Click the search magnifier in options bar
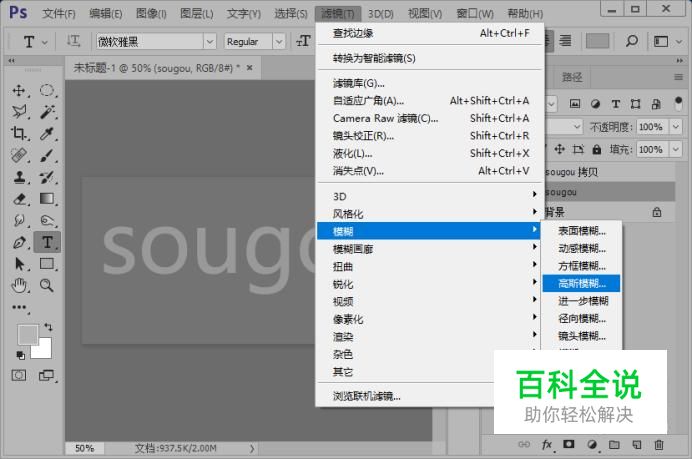This screenshot has height=459, width=692. pyautogui.click(x=632, y=41)
